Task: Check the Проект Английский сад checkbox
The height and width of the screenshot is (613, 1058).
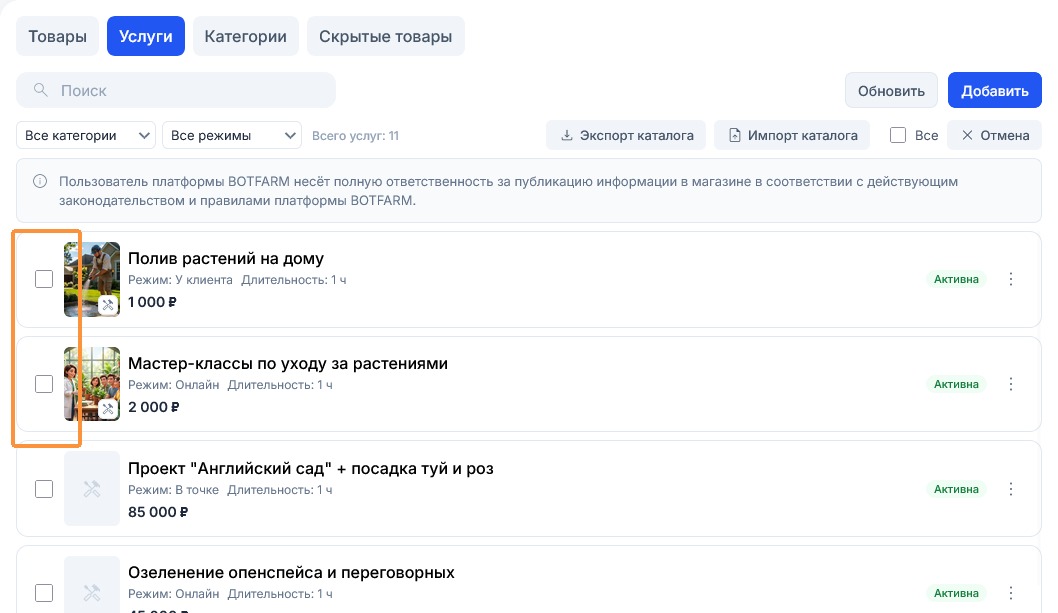Action: tap(44, 489)
